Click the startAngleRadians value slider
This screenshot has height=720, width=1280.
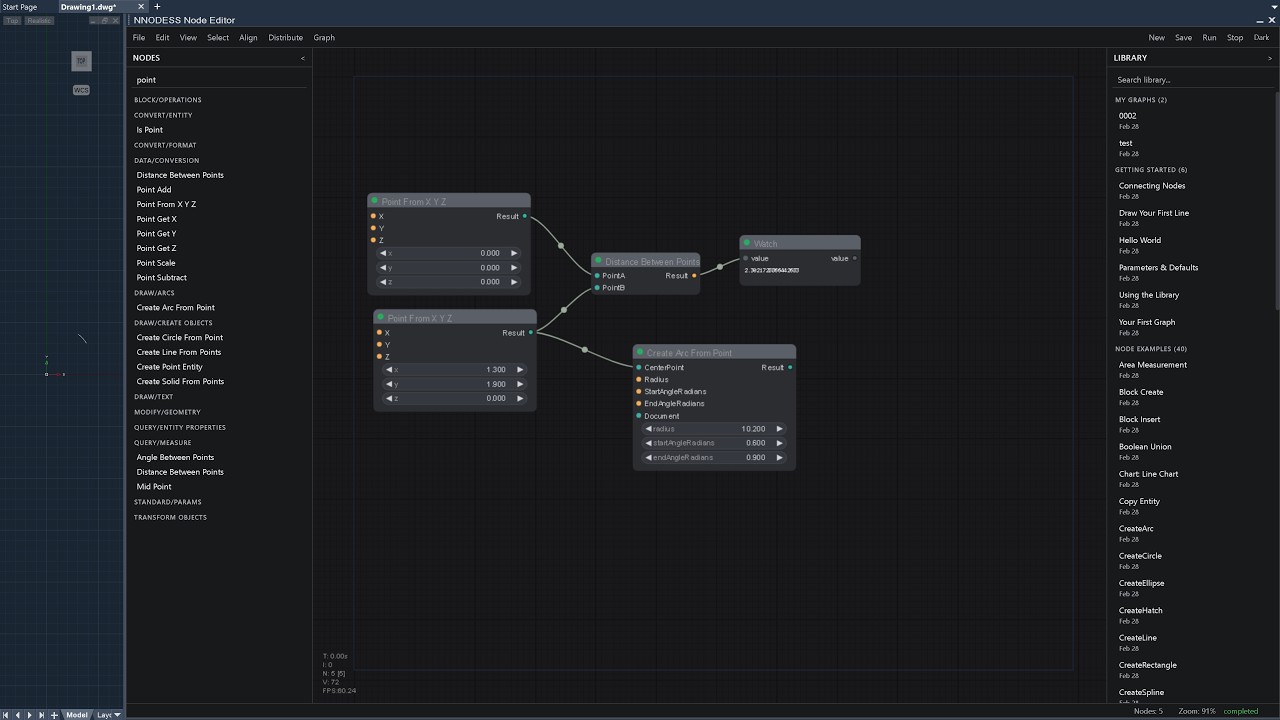[x=714, y=443]
